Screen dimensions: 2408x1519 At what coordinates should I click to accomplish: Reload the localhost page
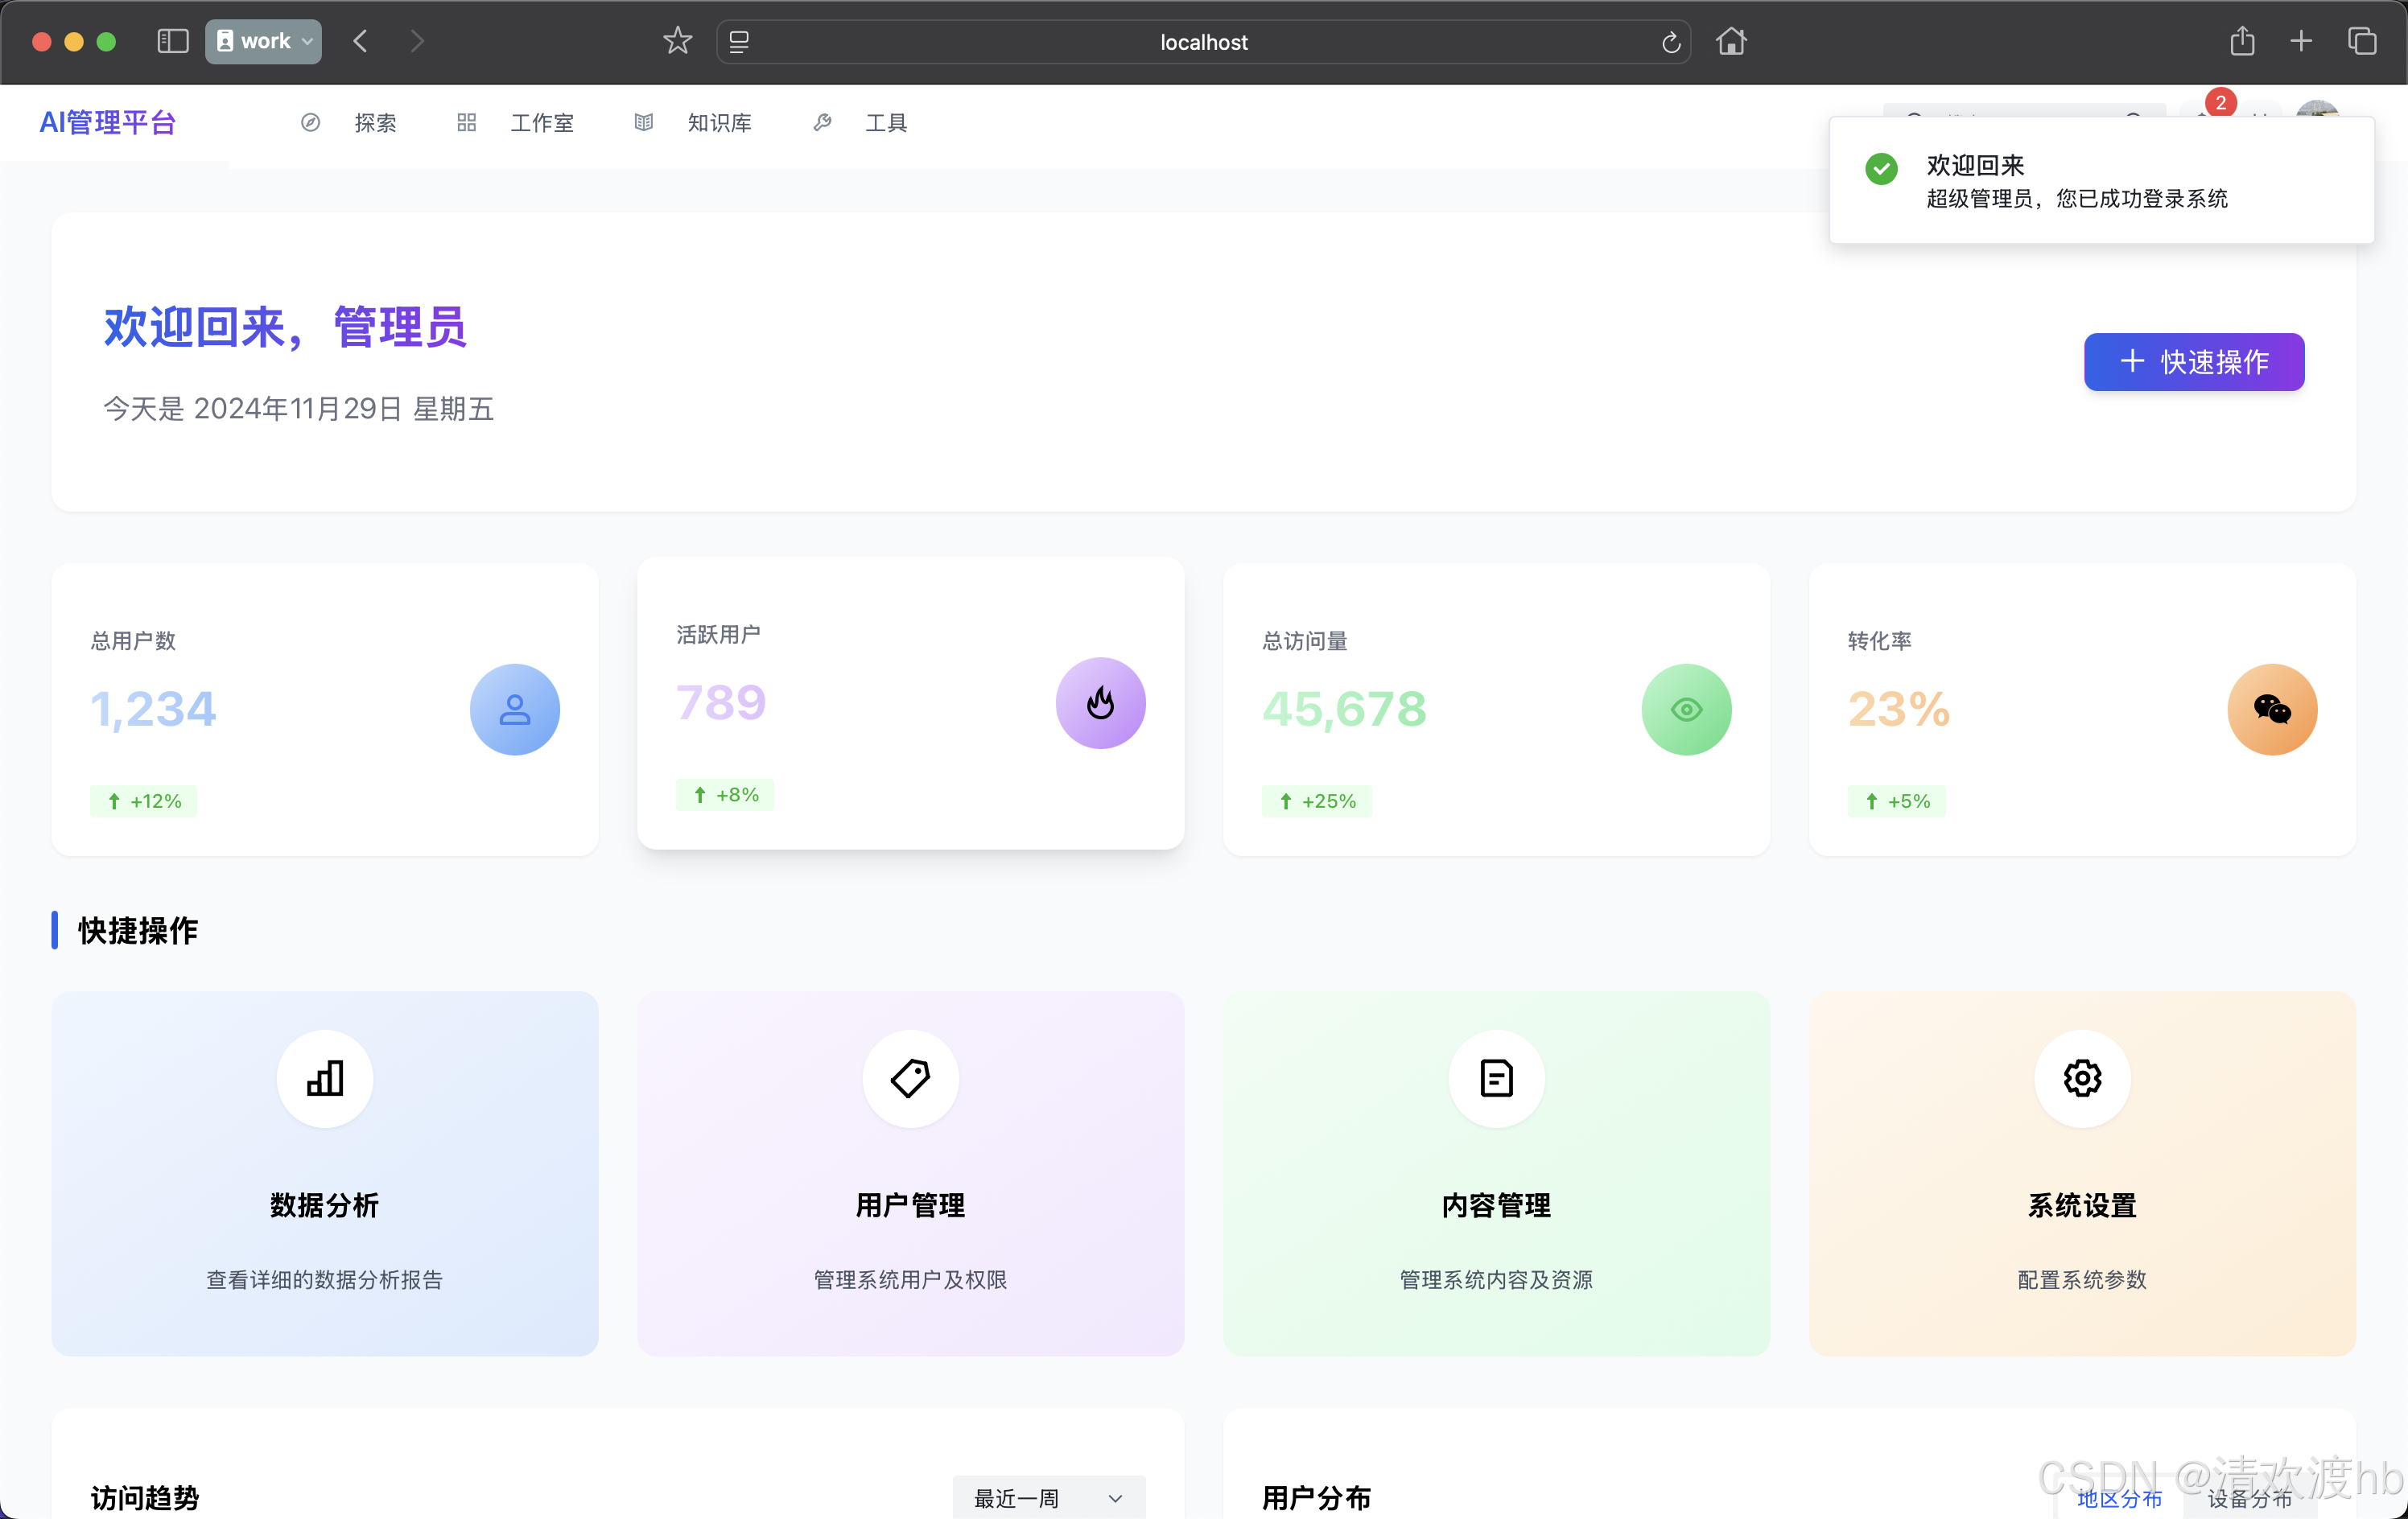1670,42
